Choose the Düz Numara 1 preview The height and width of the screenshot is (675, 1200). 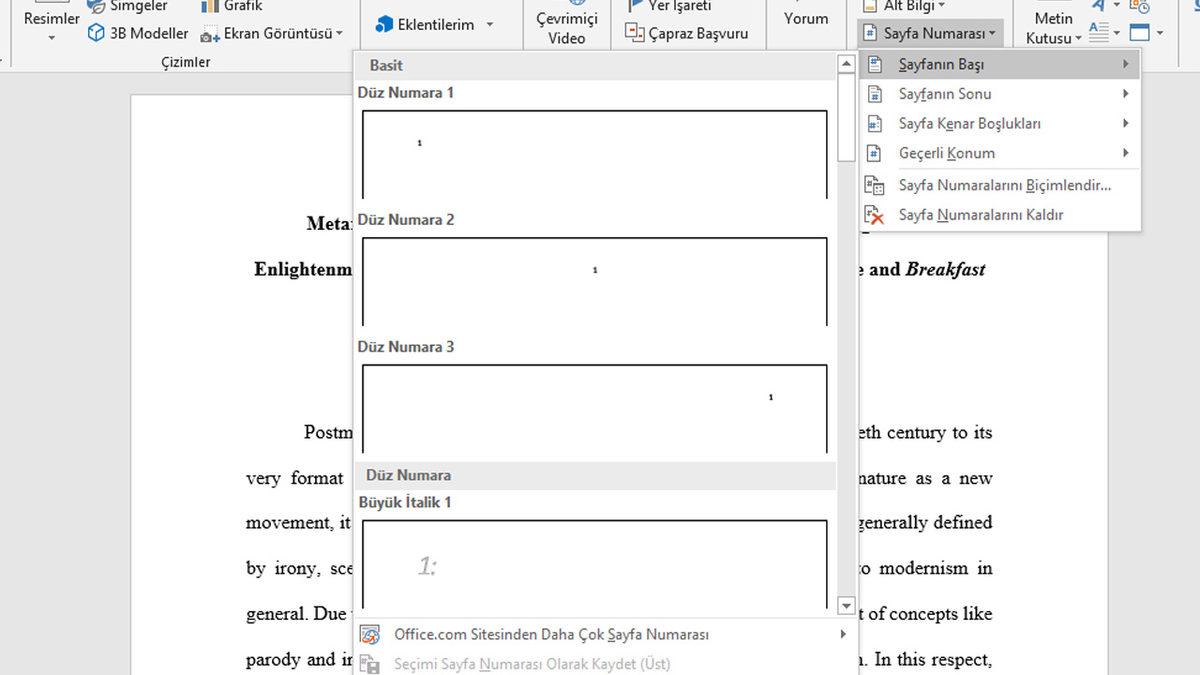click(594, 154)
